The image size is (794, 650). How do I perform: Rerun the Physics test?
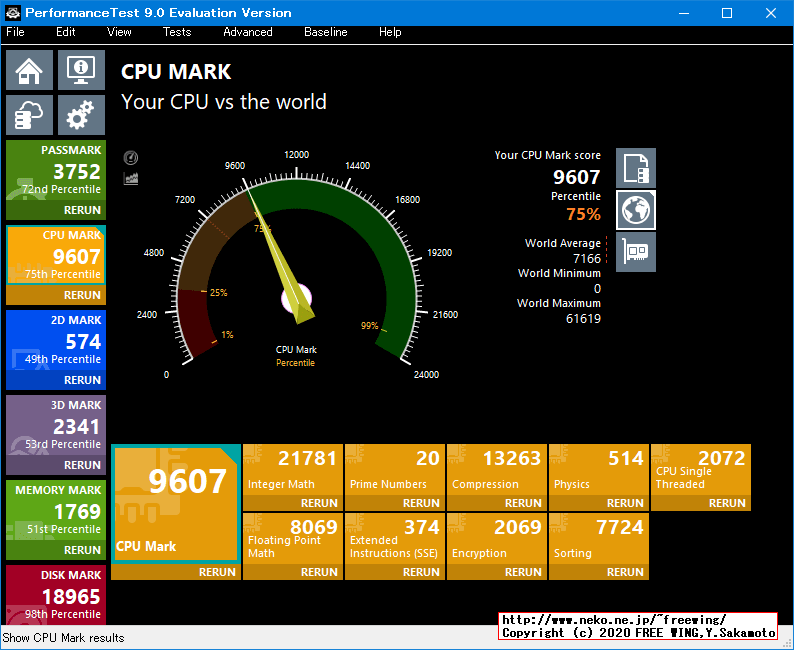[599, 503]
